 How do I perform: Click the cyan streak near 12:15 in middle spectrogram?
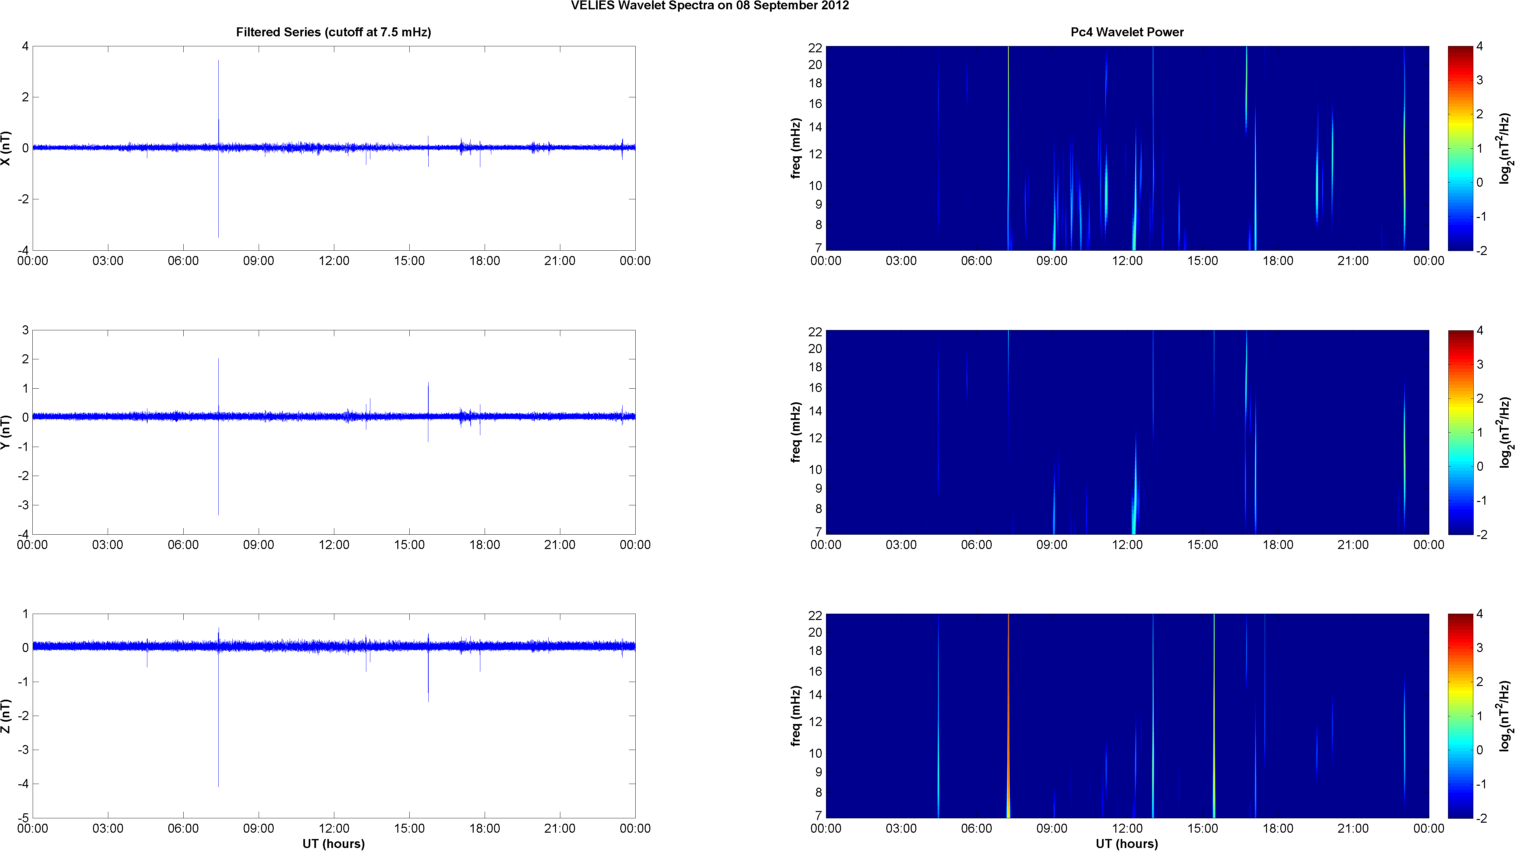[1134, 500]
